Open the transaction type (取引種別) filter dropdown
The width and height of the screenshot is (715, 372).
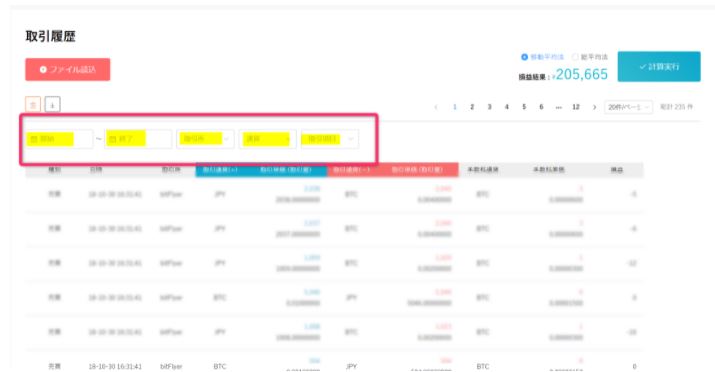click(x=330, y=139)
